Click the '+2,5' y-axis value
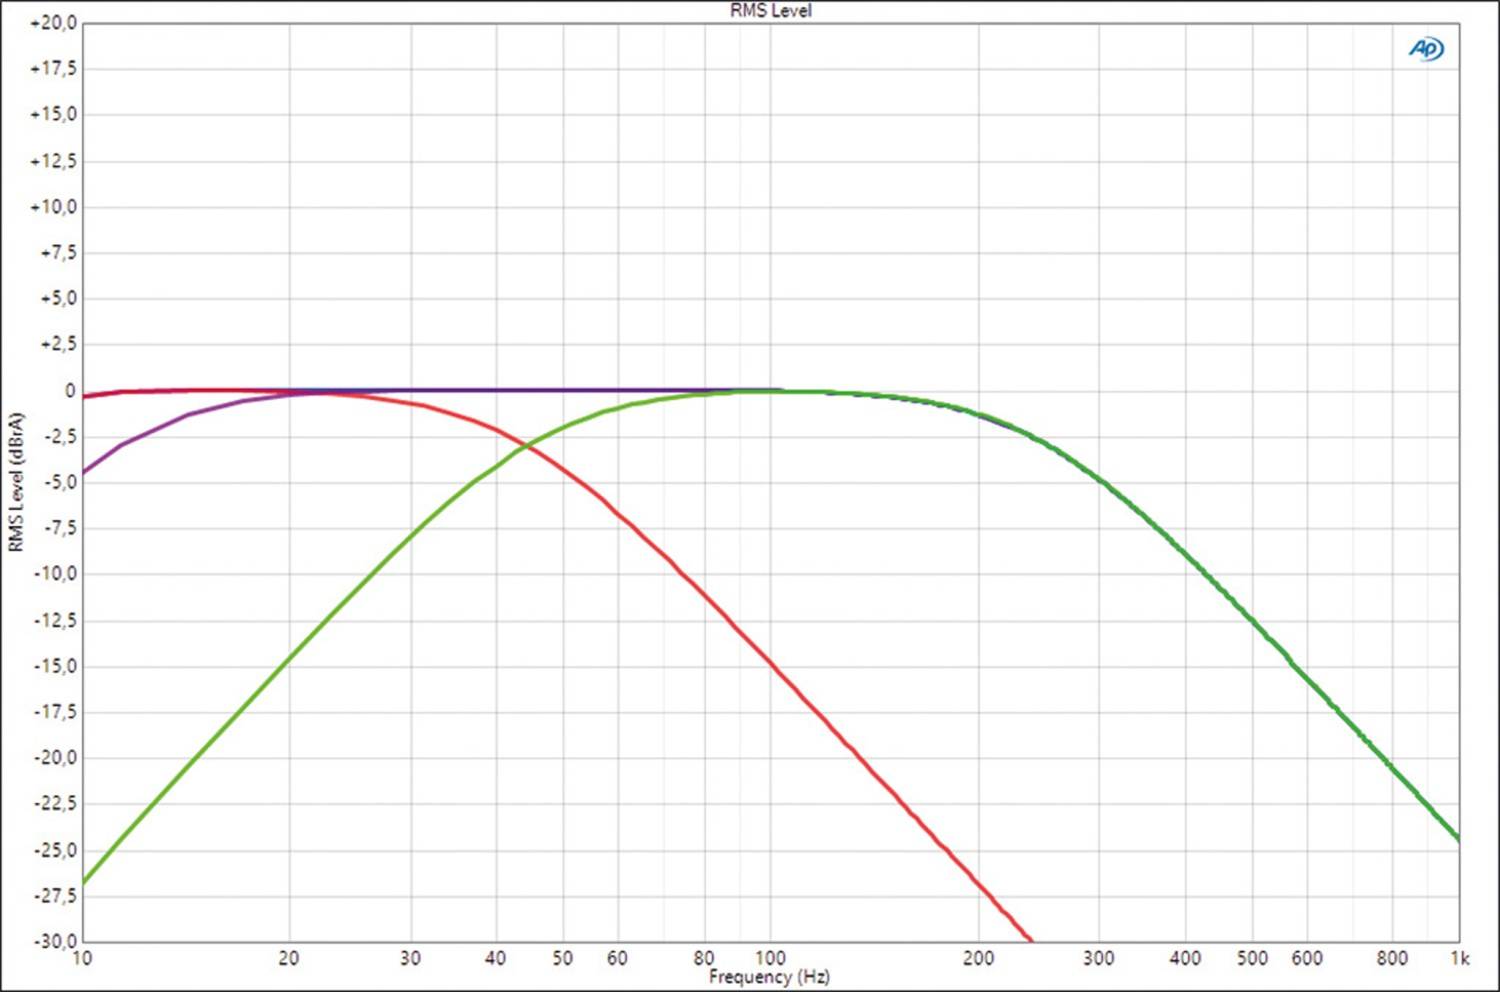Viewport: 1500px width, 992px height. tap(57, 344)
